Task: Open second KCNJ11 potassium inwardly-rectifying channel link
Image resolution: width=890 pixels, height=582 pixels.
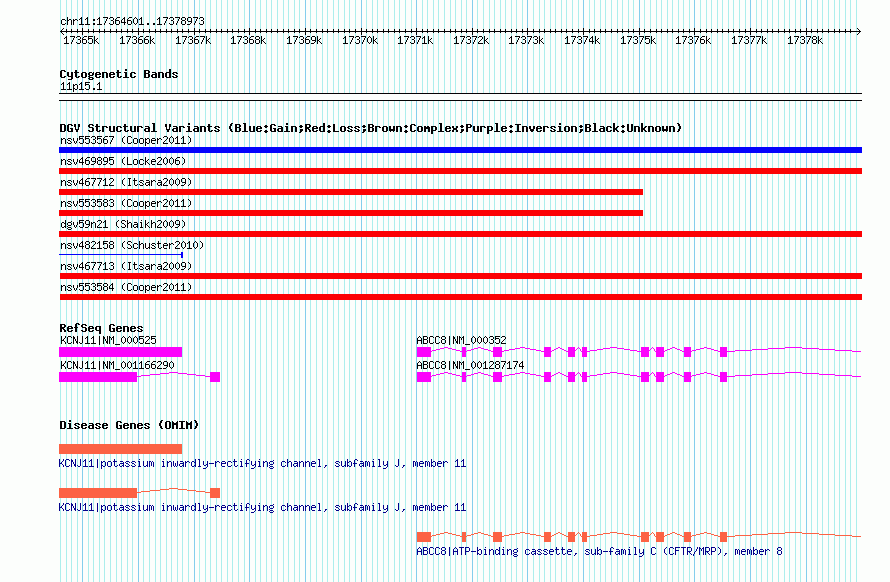Action: [x=262, y=507]
